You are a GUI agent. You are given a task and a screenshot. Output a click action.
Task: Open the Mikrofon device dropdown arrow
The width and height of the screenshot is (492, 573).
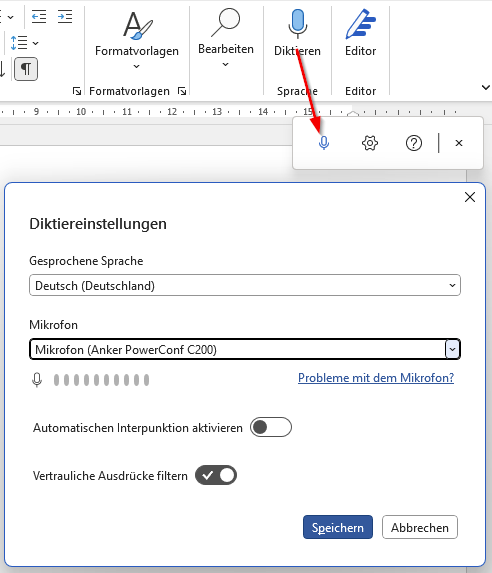coord(452,349)
